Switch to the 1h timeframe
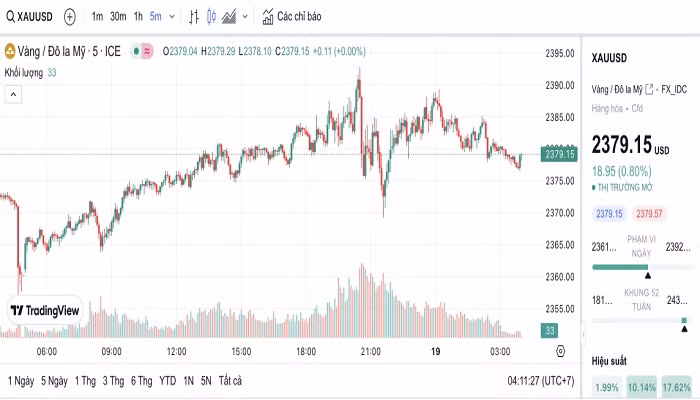Screen dimensions: 700x400 coord(138,17)
